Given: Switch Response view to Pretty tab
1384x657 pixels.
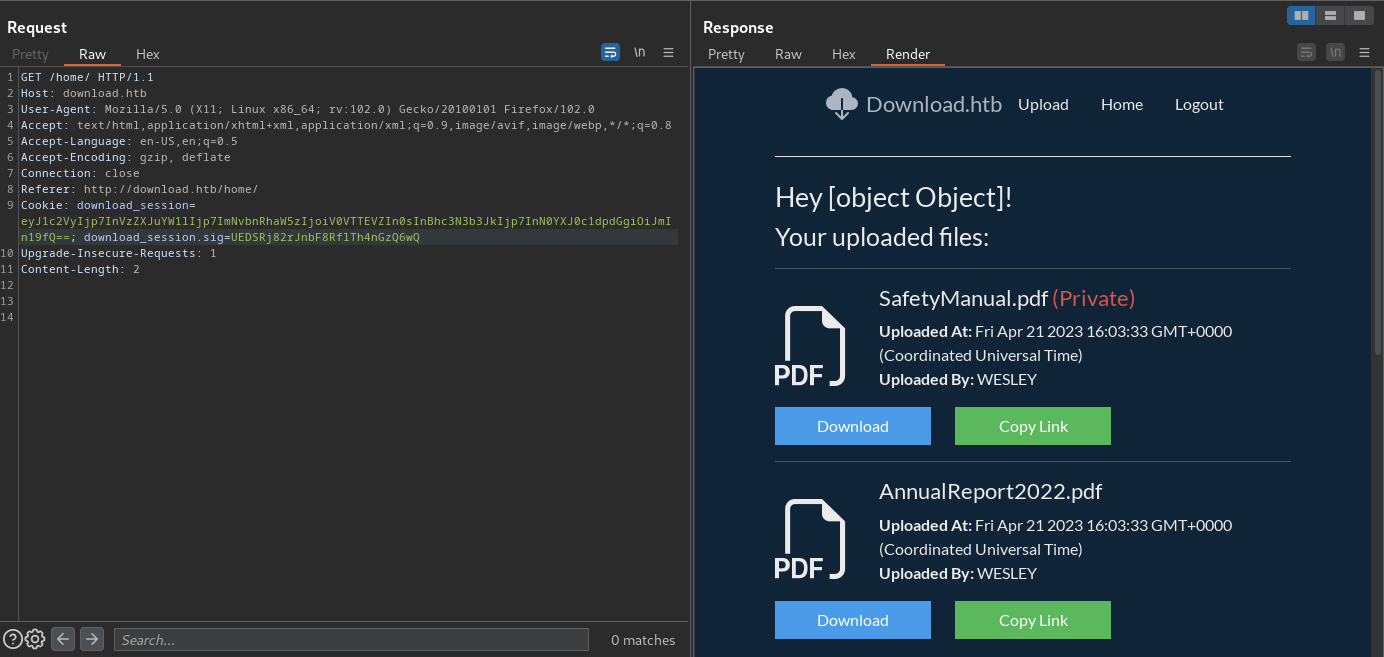Looking at the screenshot, I should point(726,54).
